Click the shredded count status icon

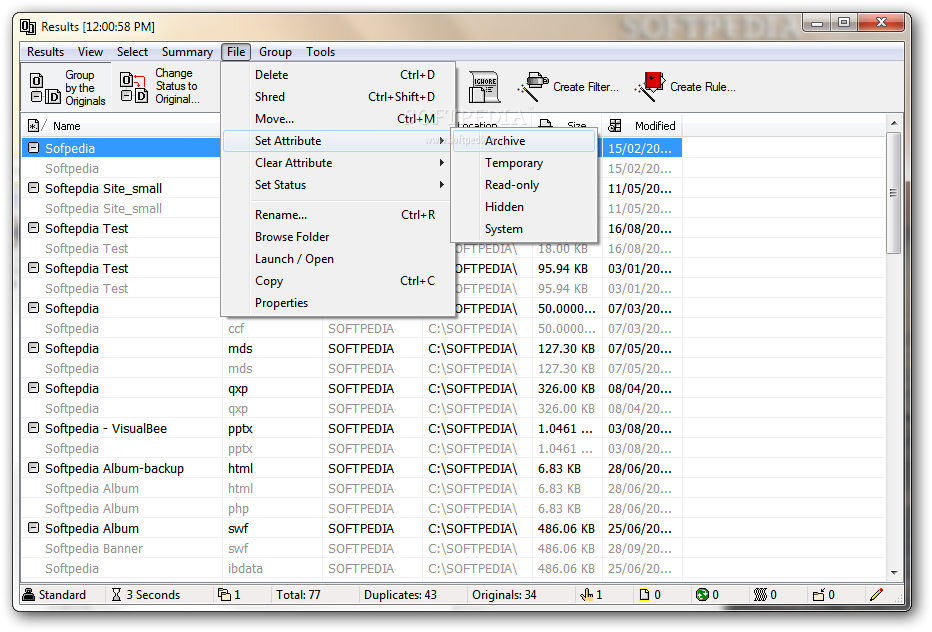[760, 595]
